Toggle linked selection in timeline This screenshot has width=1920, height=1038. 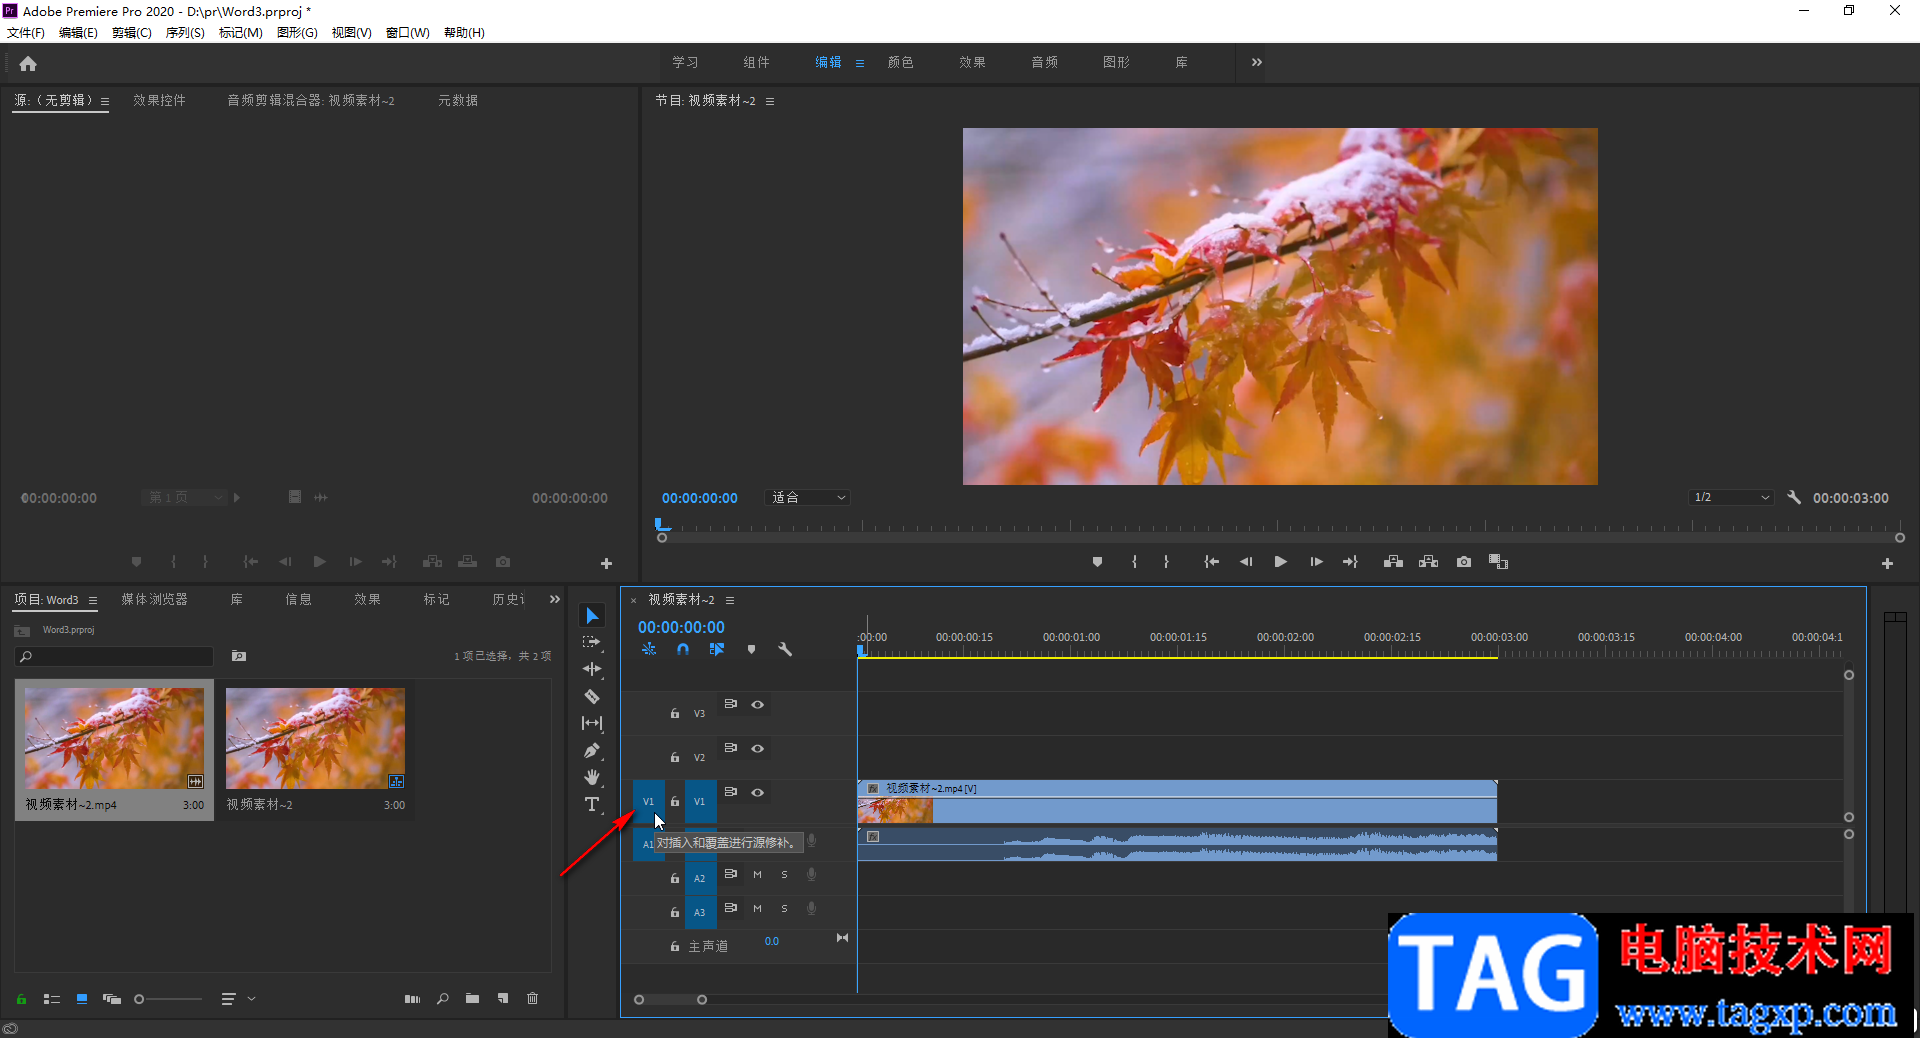click(717, 649)
